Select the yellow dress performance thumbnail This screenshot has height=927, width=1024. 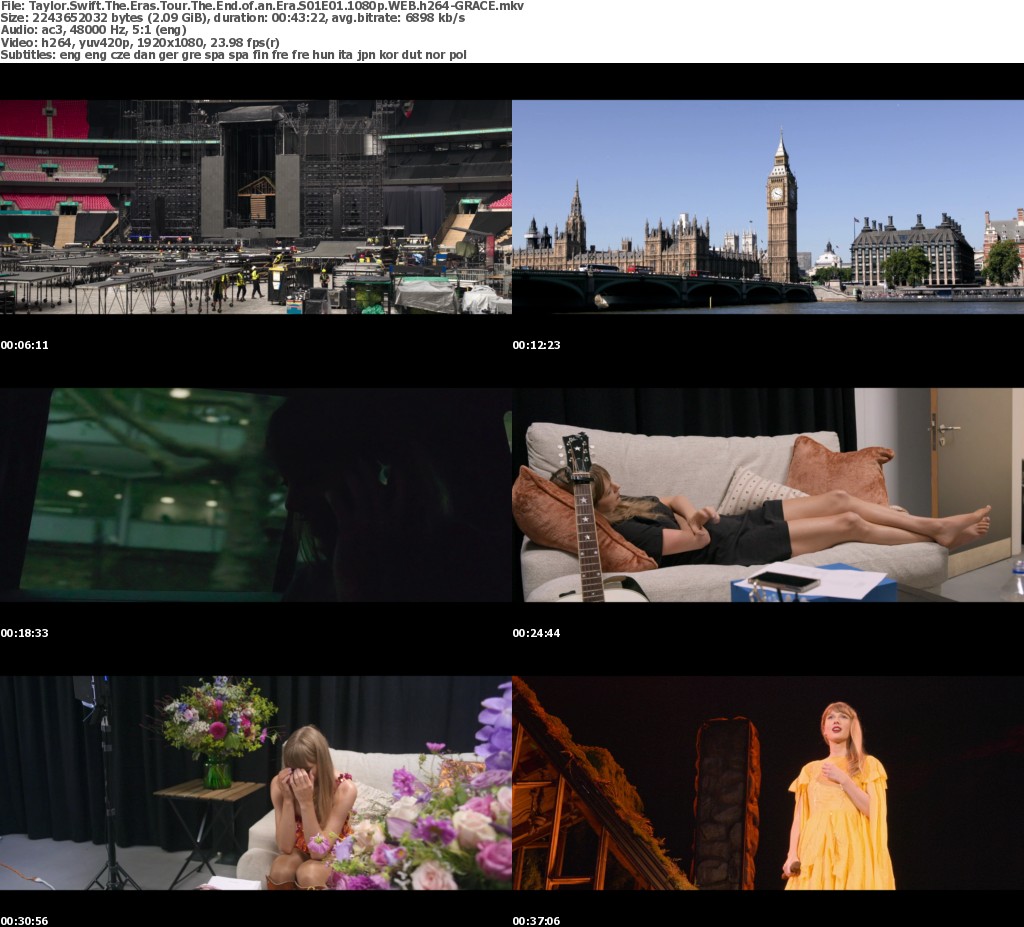pos(768,783)
